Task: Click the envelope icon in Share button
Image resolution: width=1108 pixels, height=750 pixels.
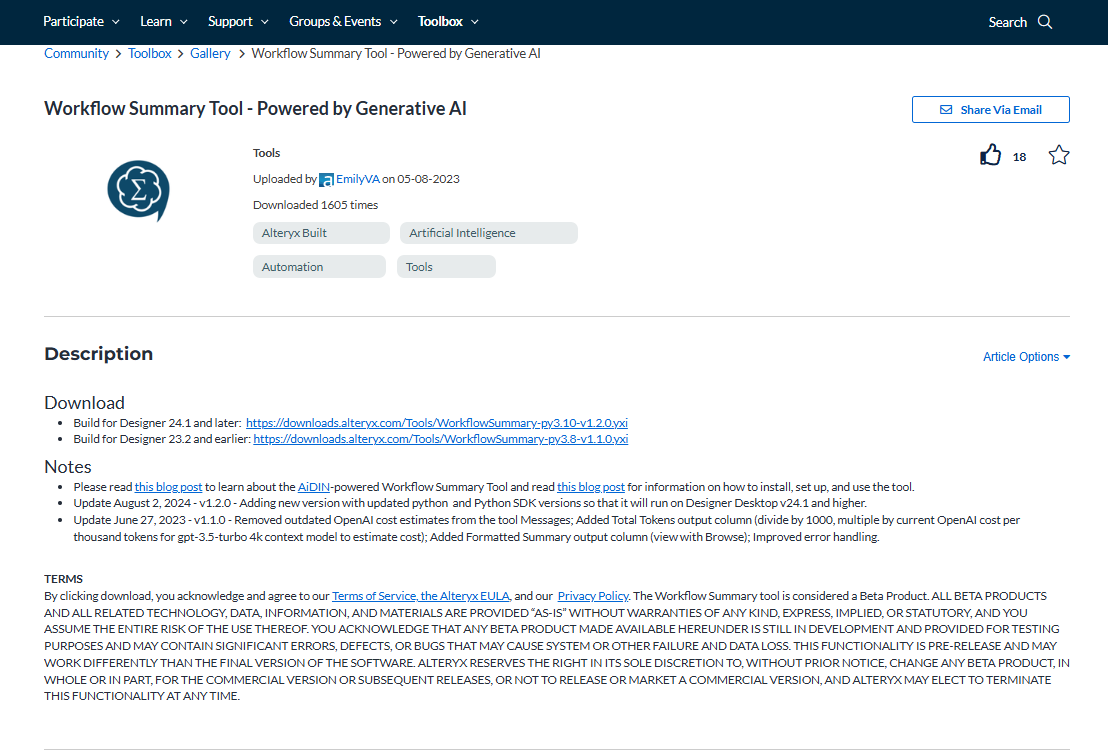Action: (945, 110)
